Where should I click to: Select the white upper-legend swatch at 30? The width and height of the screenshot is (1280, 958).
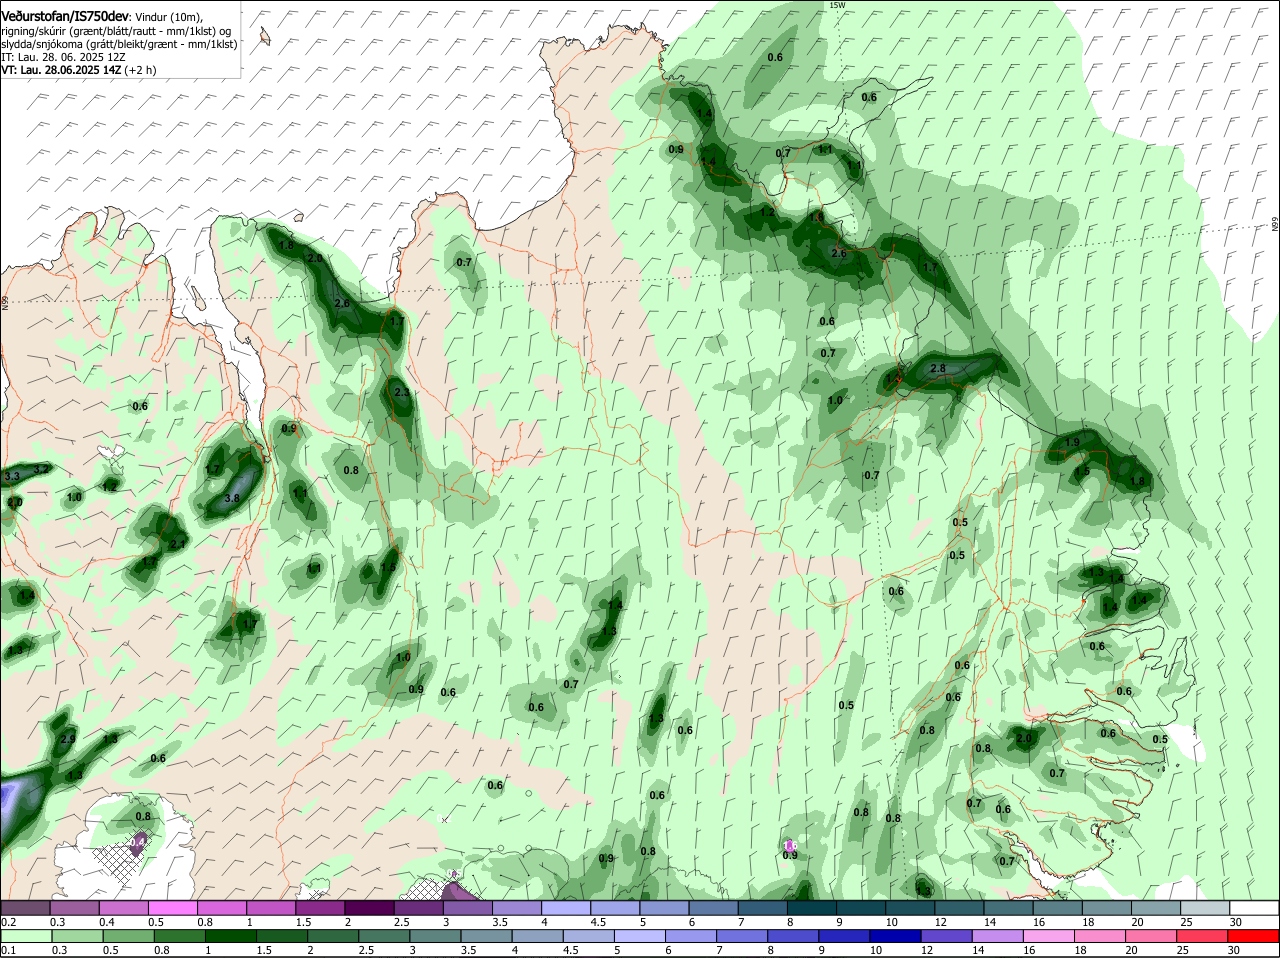pyautogui.click(x=1255, y=908)
